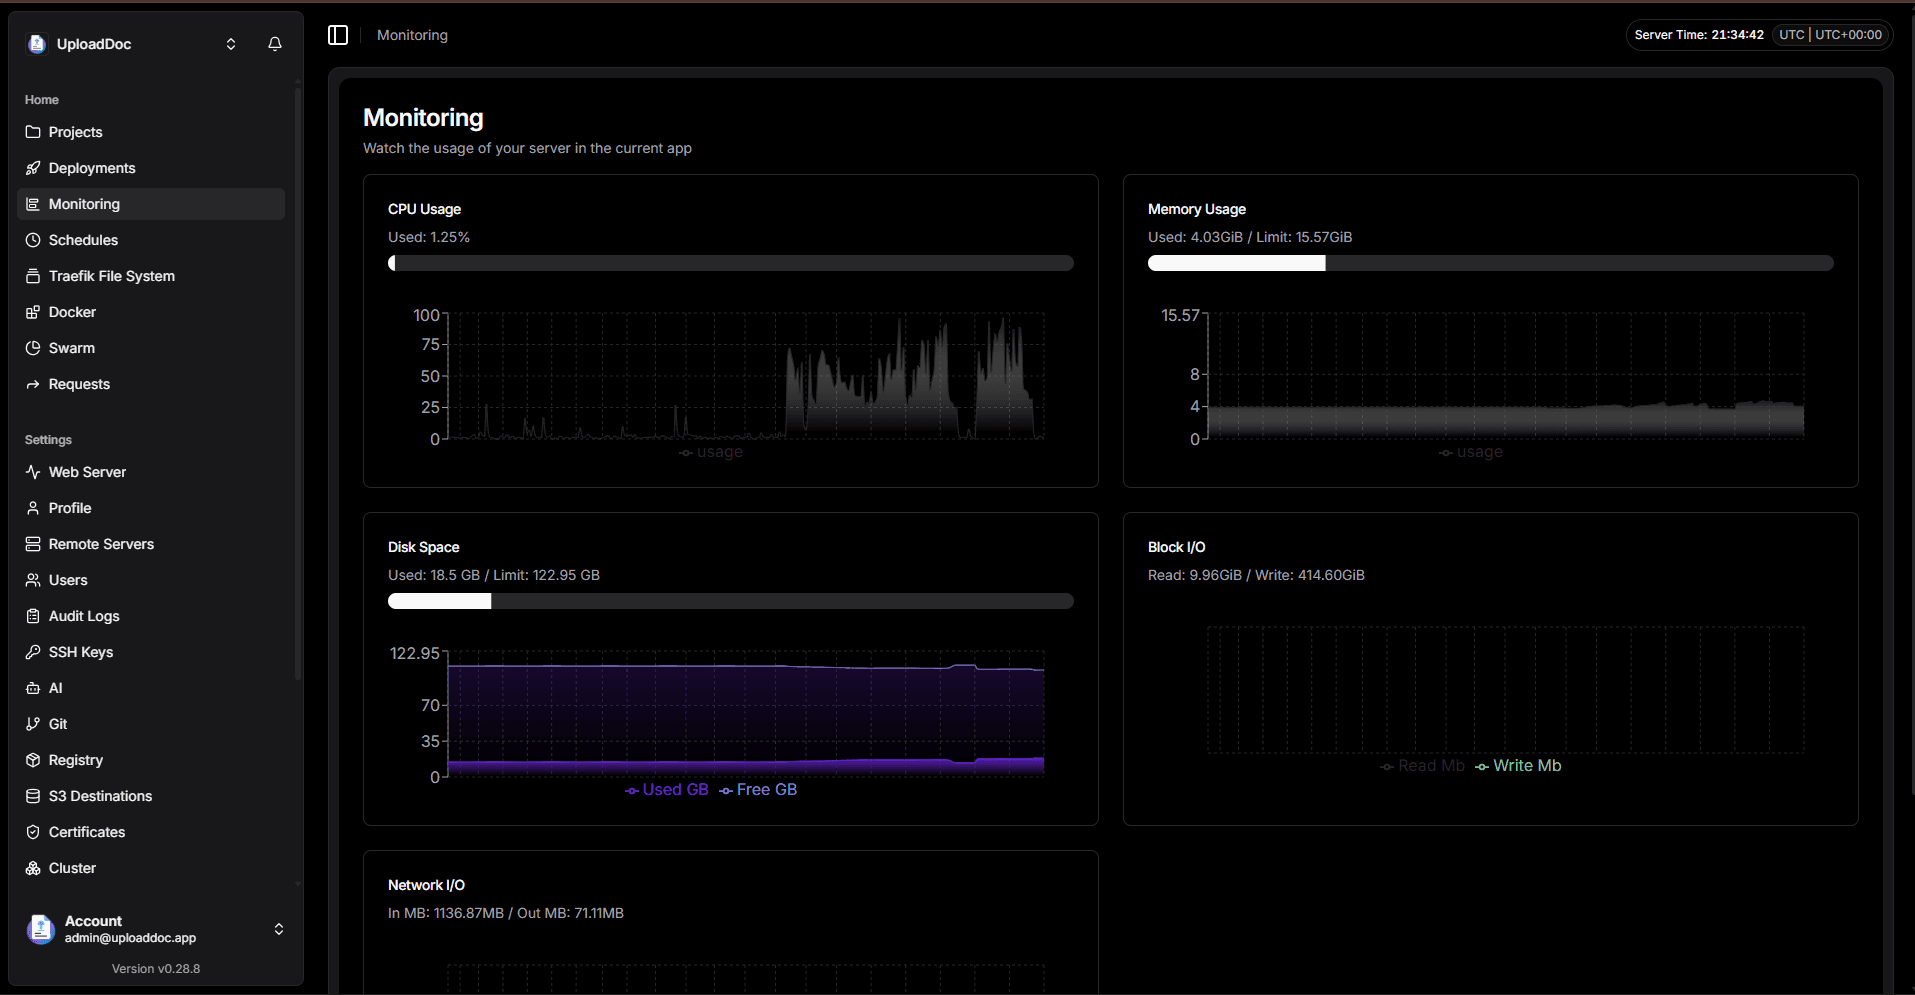Open the Docker section
Viewport: 1915px width, 995px height.
pyautogui.click(x=151, y=312)
